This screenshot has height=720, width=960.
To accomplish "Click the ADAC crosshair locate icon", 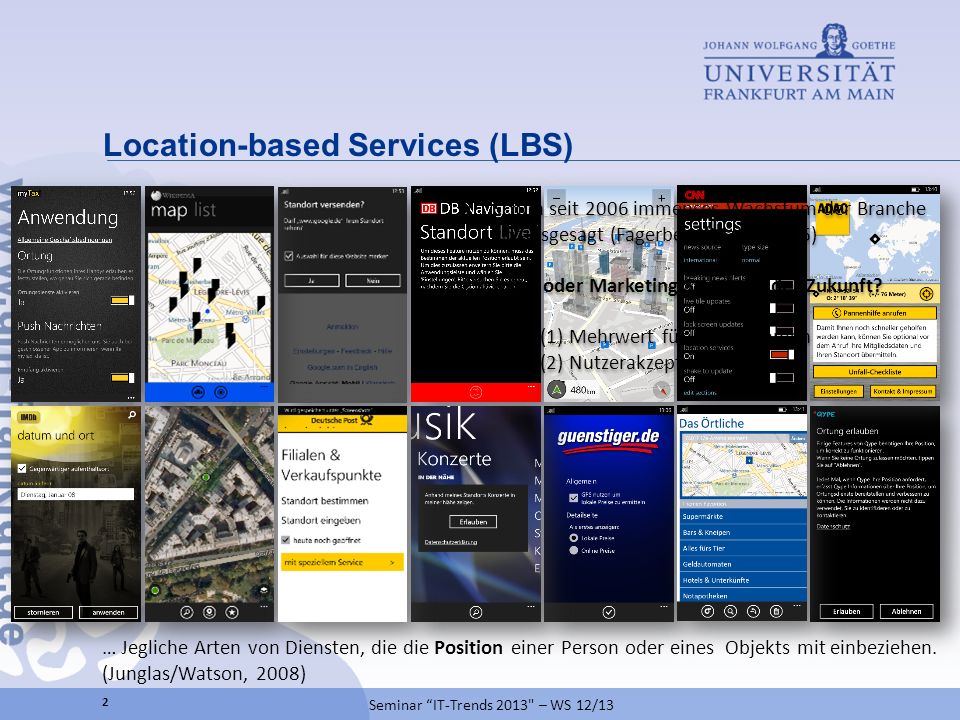I will point(926,294).
